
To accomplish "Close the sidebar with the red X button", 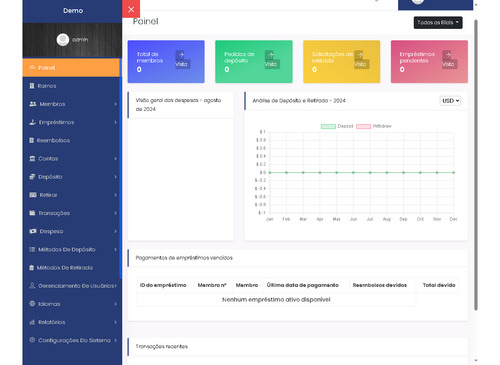I will pos(131,9).
